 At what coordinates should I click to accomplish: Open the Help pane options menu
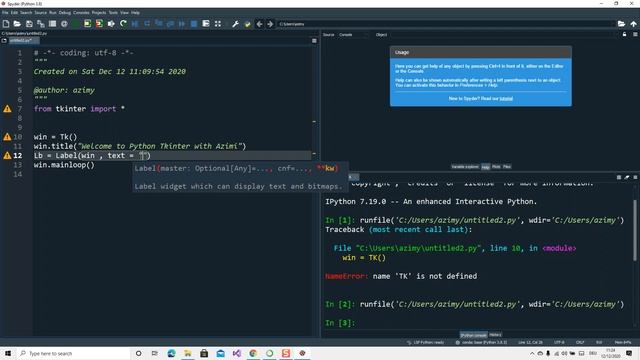(635, 35)
